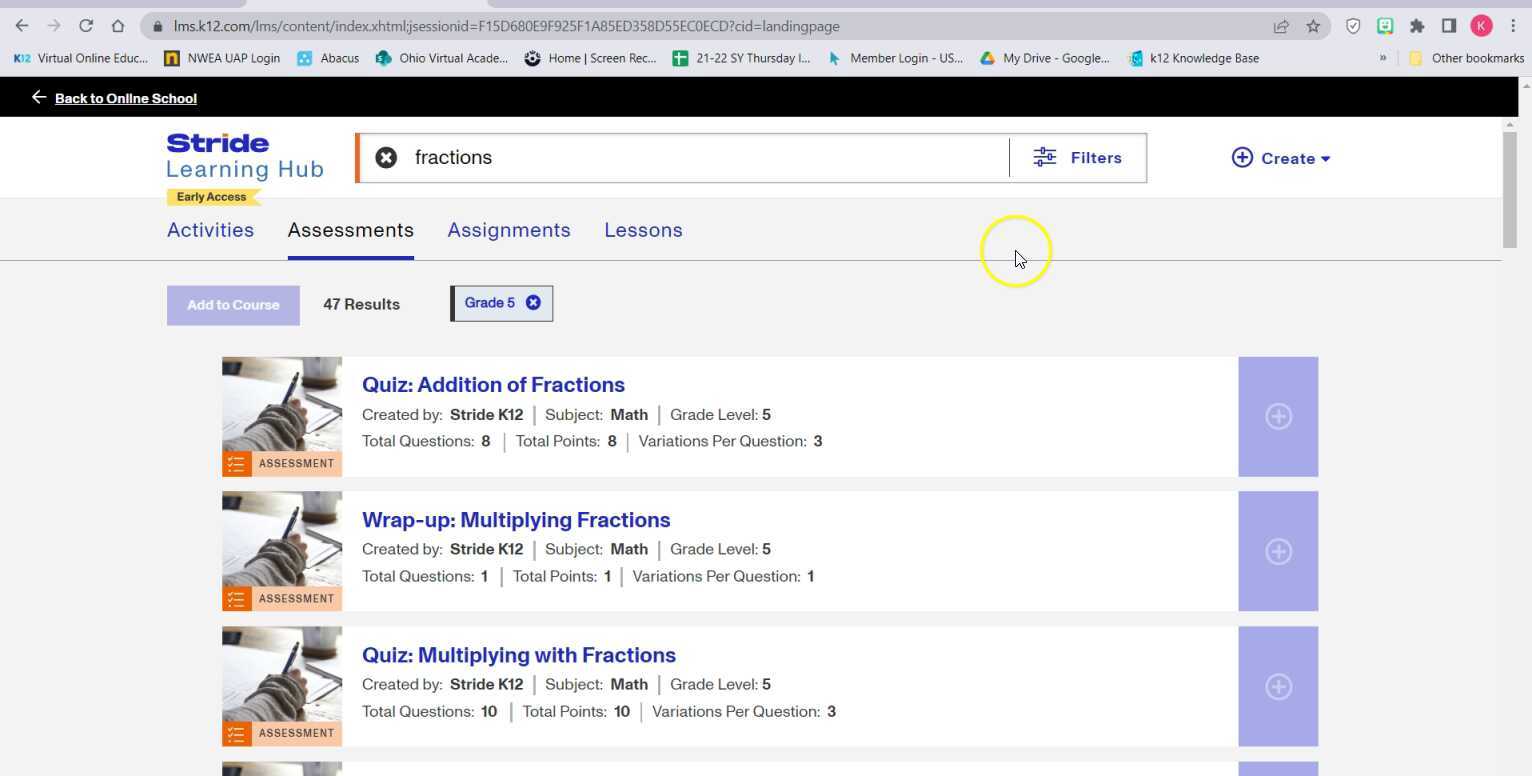Open the Stride Learning Hub logo
Image resolution: width=1532 pixels, height=776 pixels.
tap(245, 158)
